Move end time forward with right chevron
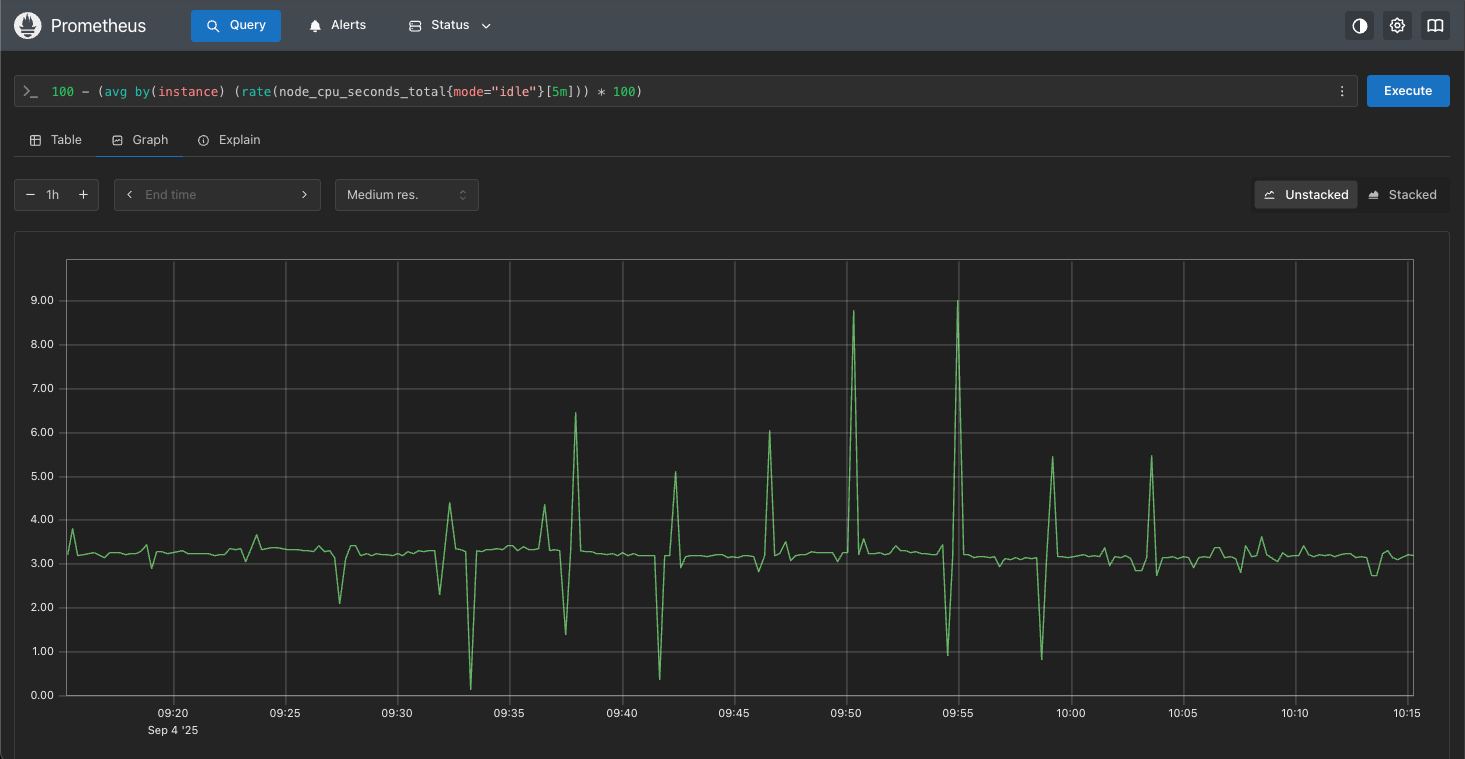This screenshot has width=1465, height=759. coord(304,195)
